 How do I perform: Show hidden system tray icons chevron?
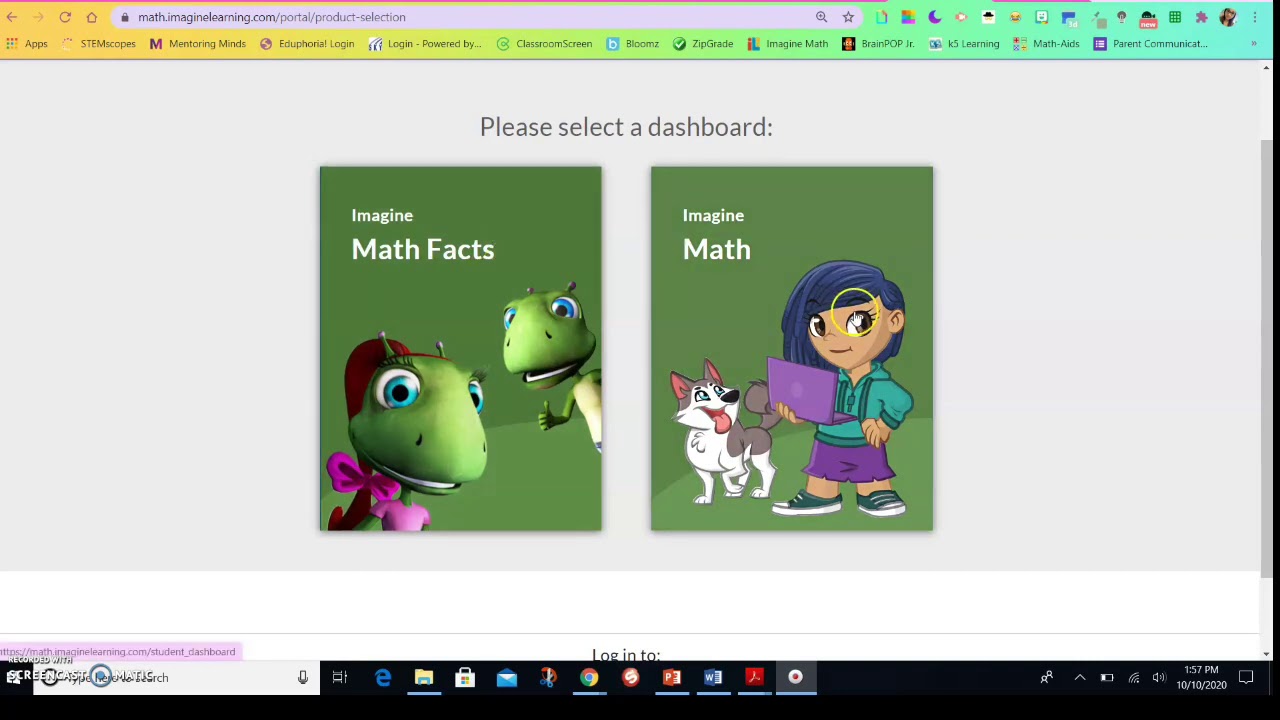point(1080,678)
